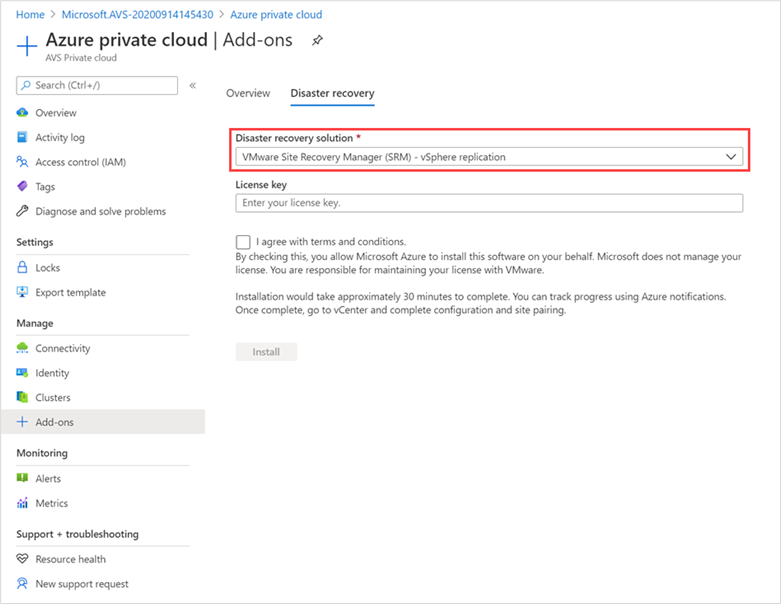This screenshot has width=781, height=604.
Task: Click the License key input field
Action: (489, 203)
